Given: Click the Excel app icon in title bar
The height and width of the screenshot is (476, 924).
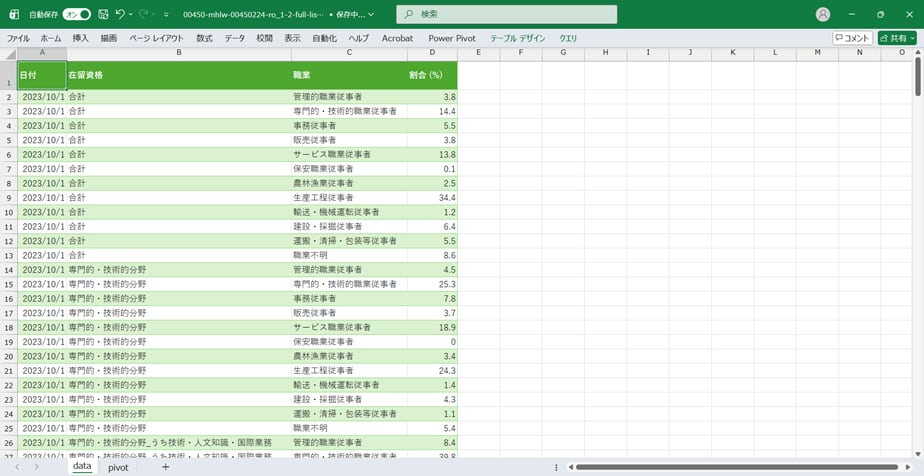Looking at the screenshot, I should [14, 15].
